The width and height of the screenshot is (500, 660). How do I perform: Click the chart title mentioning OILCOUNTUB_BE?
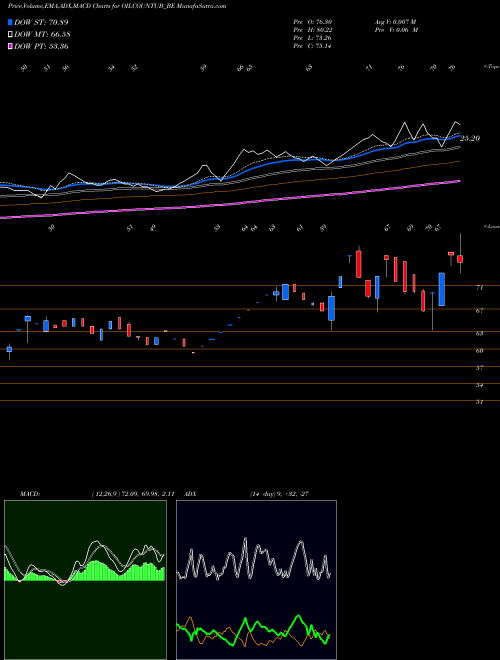pos(117,6)
